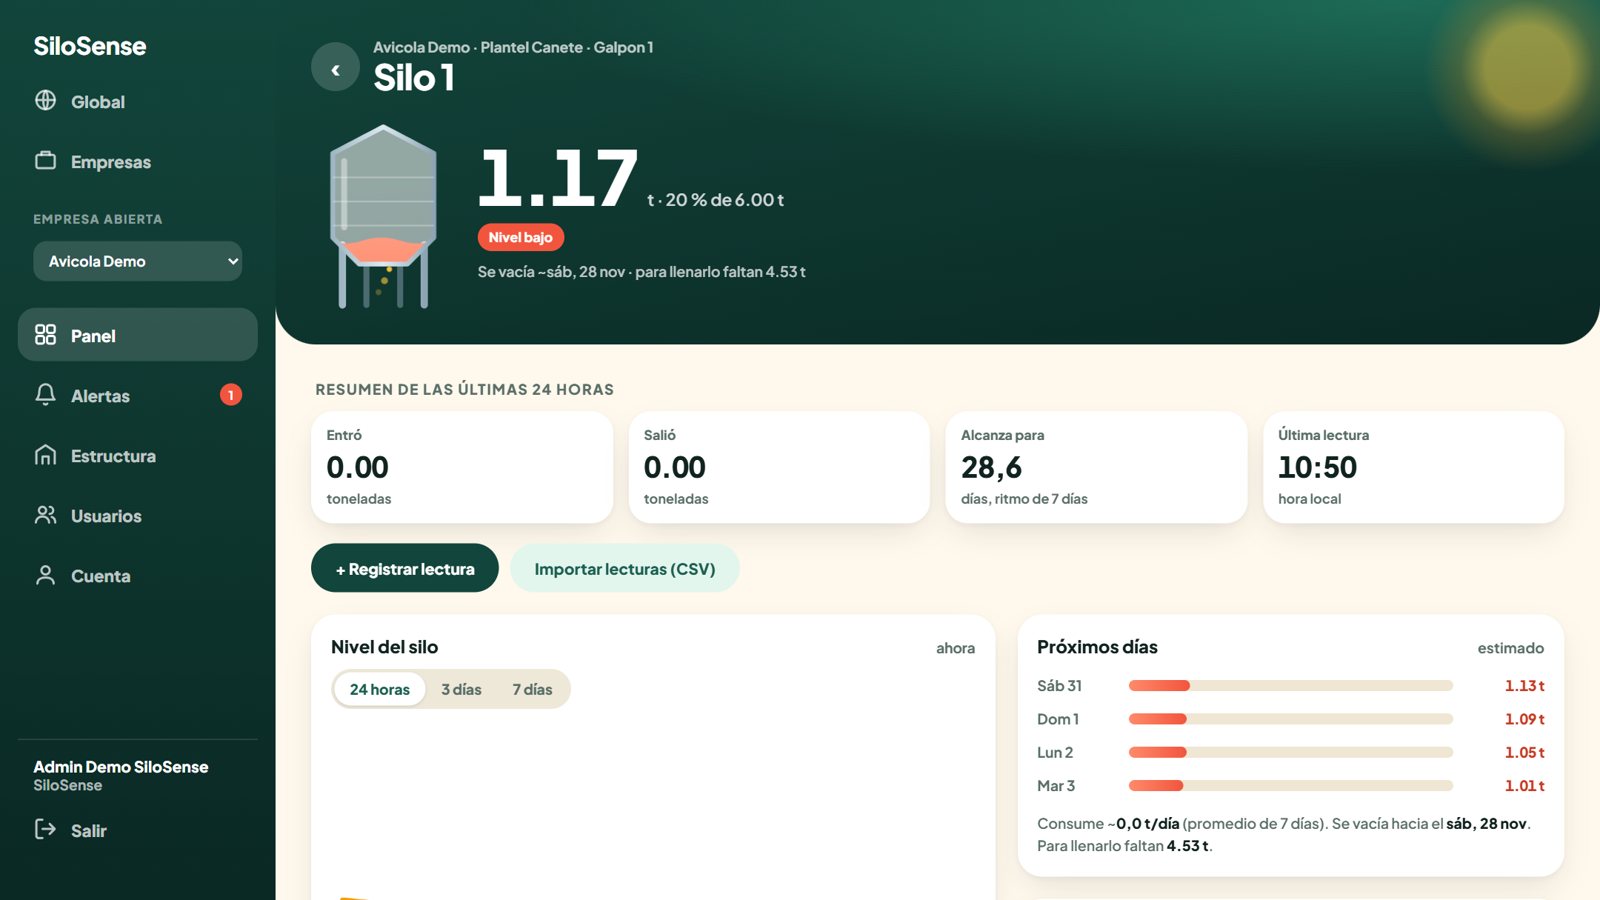Click the alert count badge
This screenshot has height=900, width=1600.
point(231,395)
